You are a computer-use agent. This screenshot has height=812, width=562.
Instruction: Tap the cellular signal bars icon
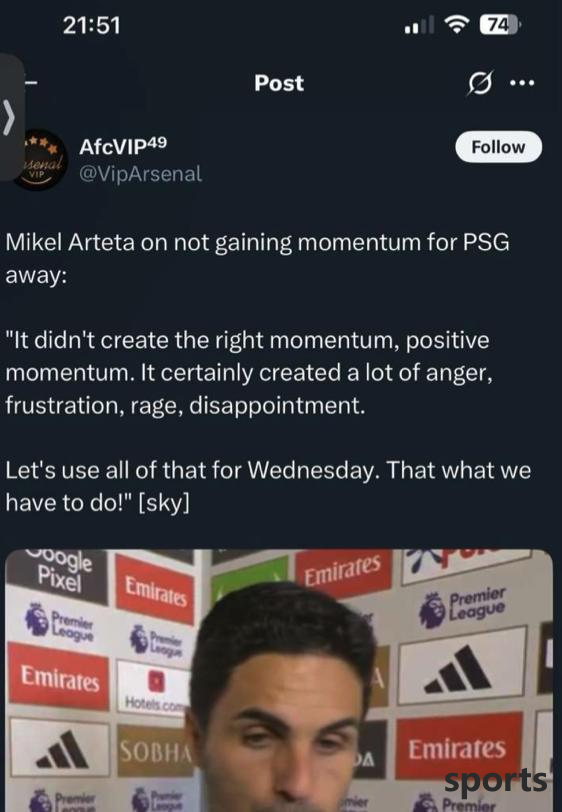point(419,25)
